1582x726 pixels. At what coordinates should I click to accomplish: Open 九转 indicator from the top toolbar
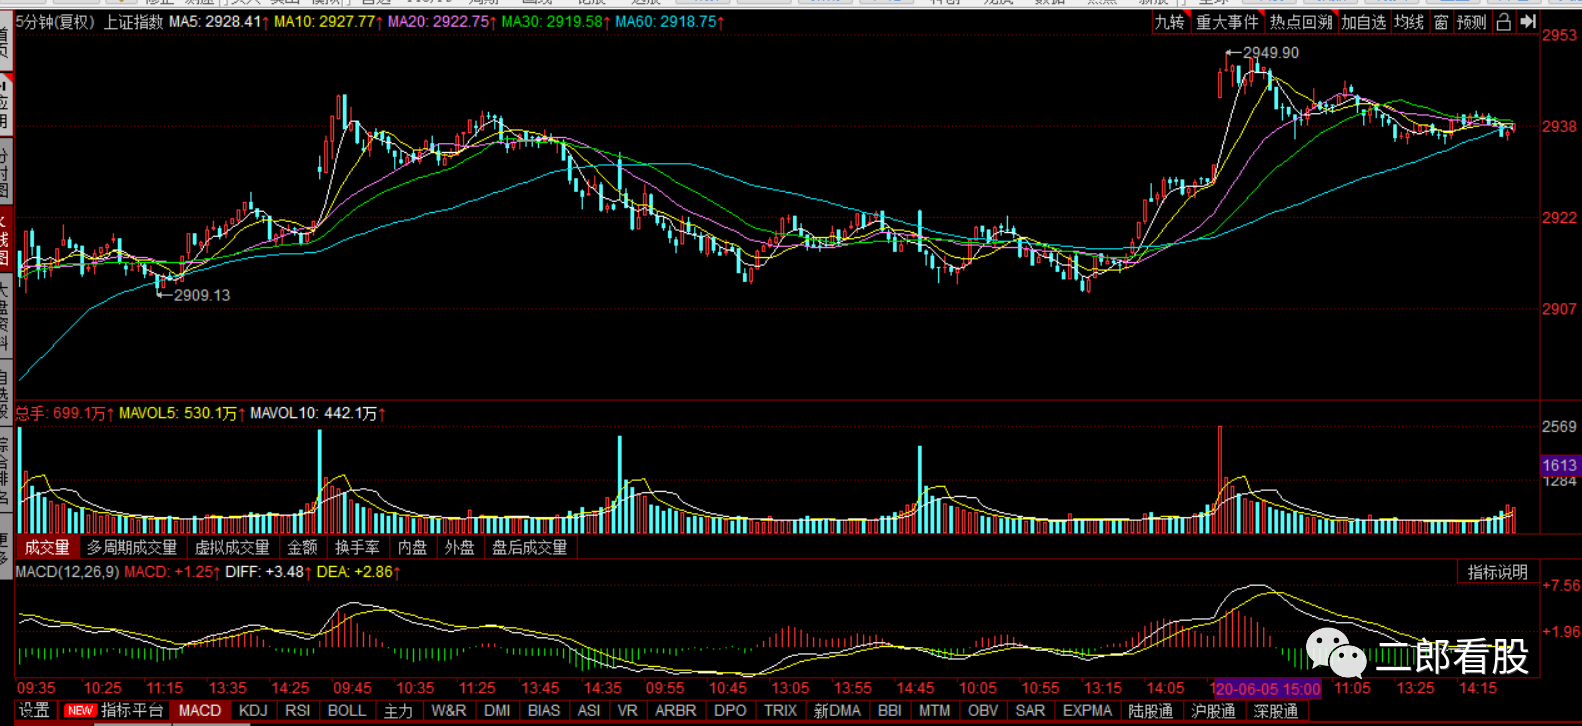tap(1169, 22)
